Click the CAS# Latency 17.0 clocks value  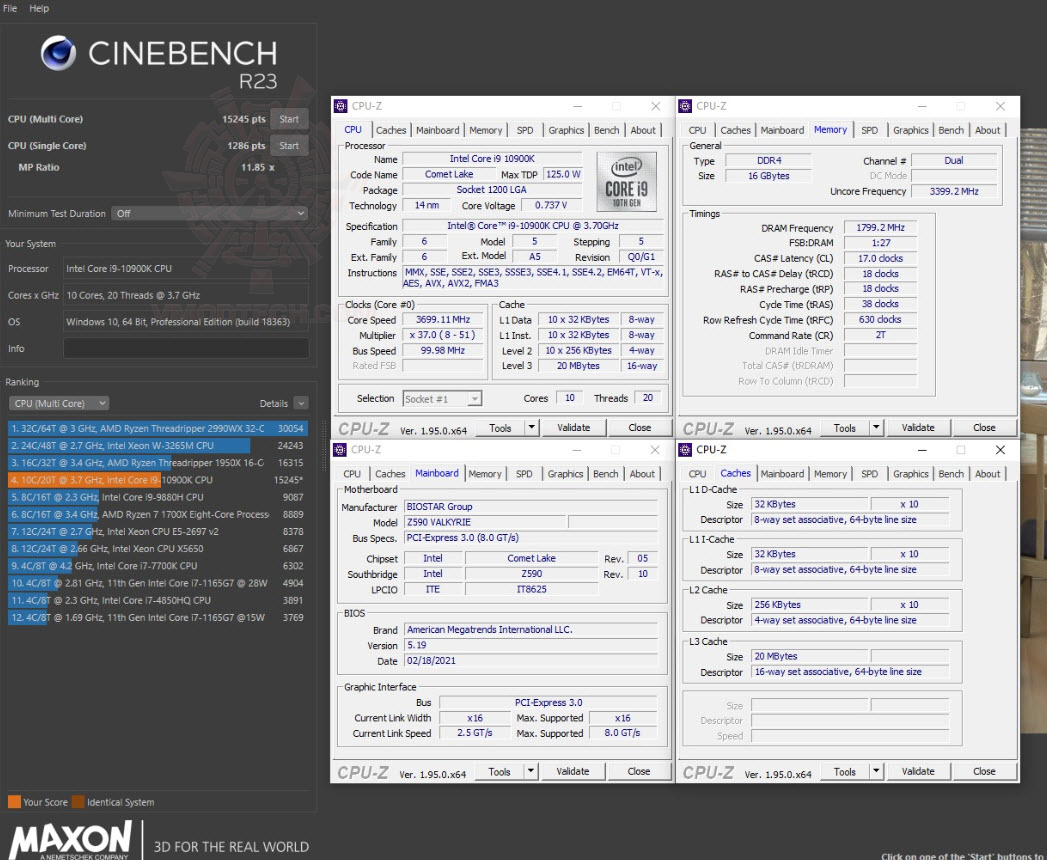(880, 258)
